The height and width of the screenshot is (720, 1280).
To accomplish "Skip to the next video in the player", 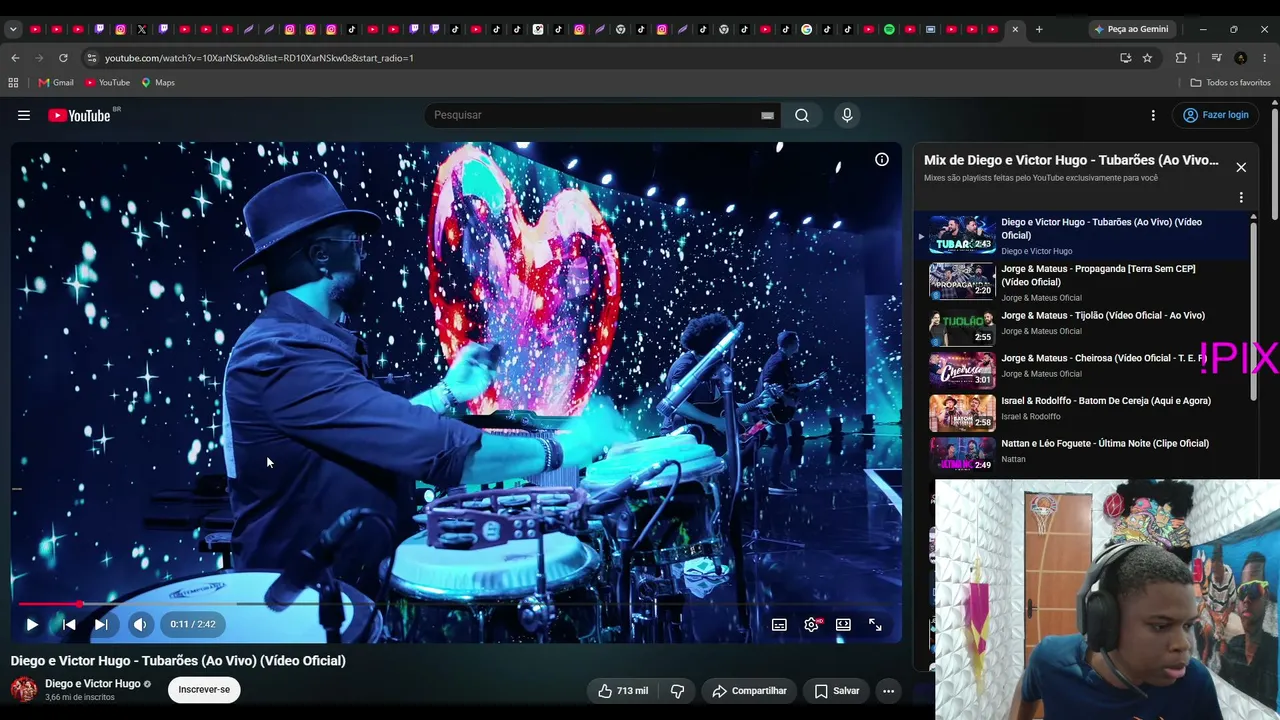I will click(101, 624).
